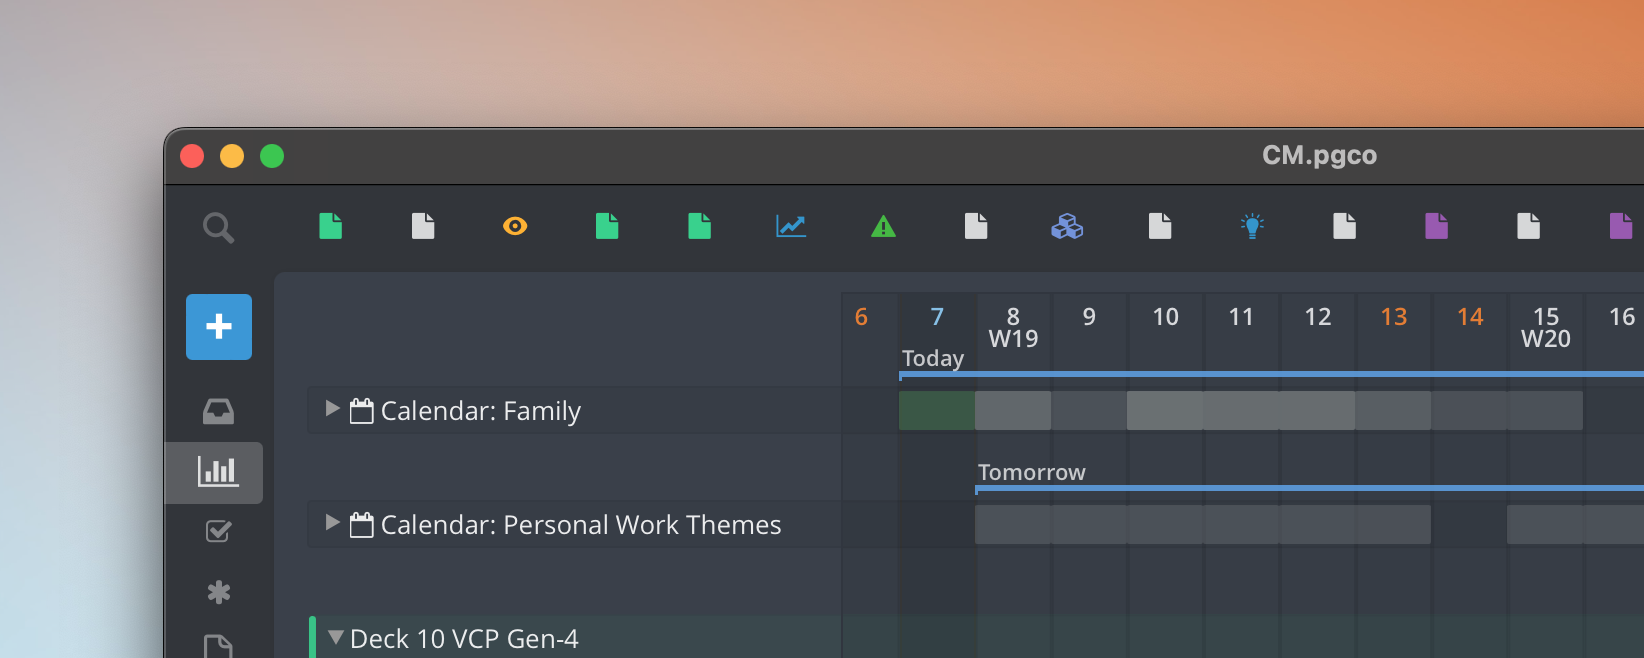Click the blue lightbulb toolbar icon
The height and width of the screenshot is (658, 1644).
pyautogui.click(x=1252, y=226)
